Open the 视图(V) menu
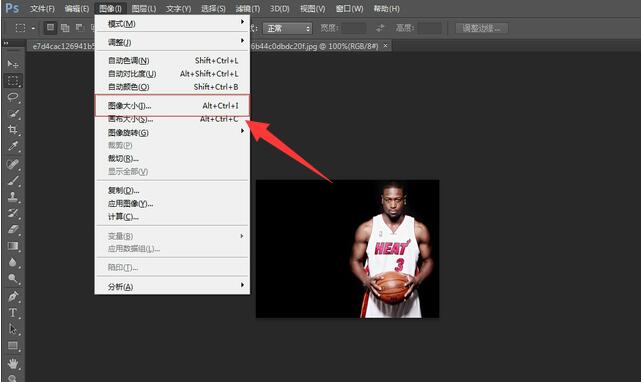The image size is (641, 382). pos(313,9)
